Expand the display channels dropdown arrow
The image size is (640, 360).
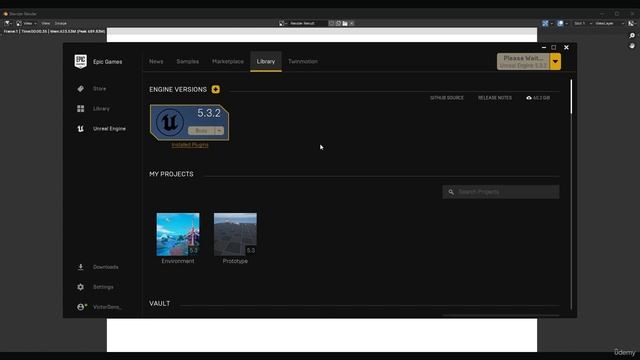(567, 23)
